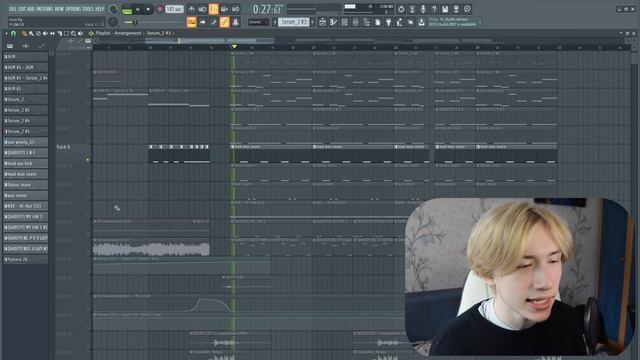Click the project picker icon
The width and height of the screenshot is (640, 360).
(378, 22)
